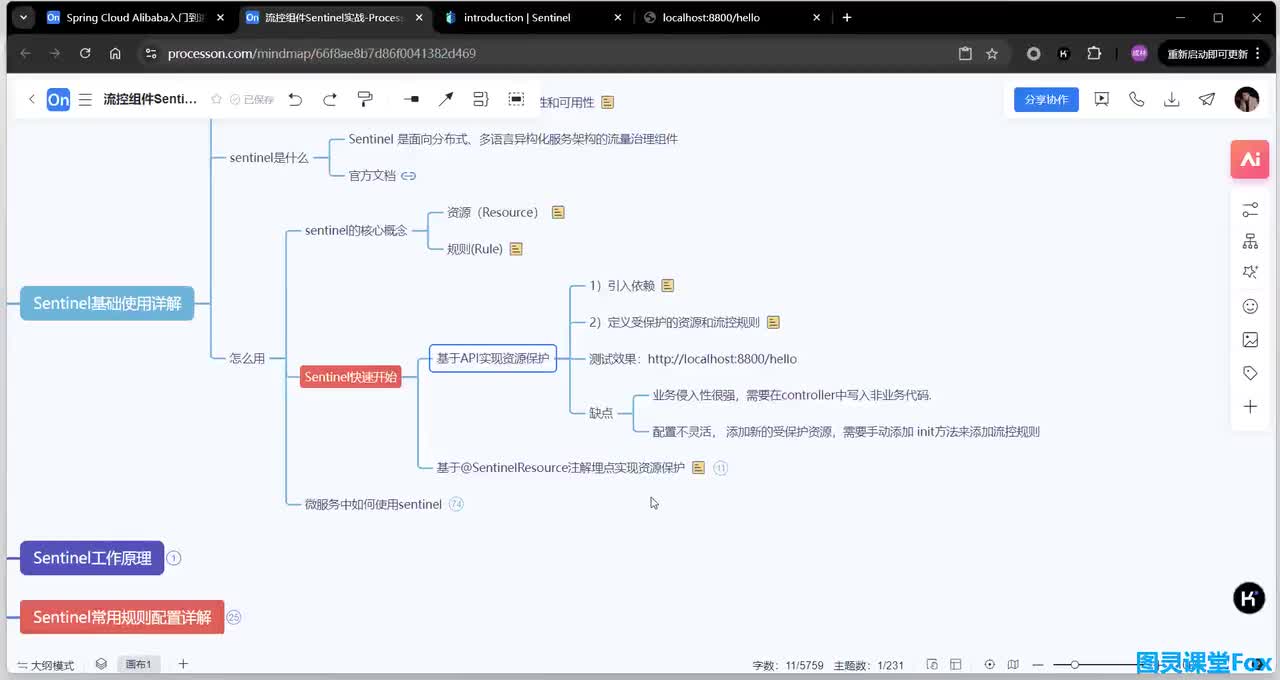
Task: Open the magic theme icon
Action: [1250, 272]
